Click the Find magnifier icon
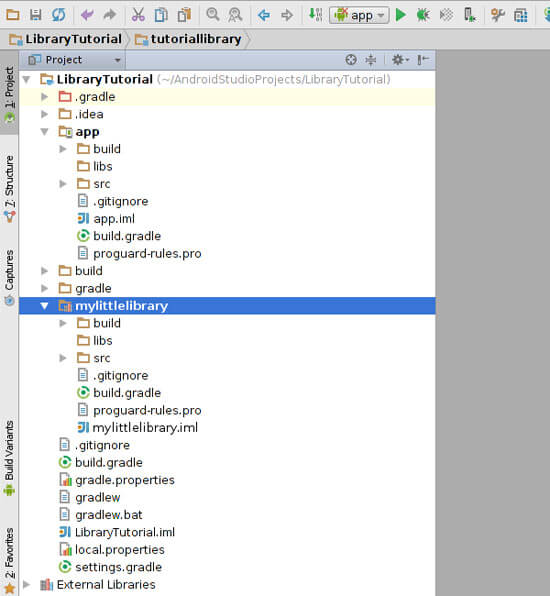Screen dimensions: 550x596 [212, 15]
